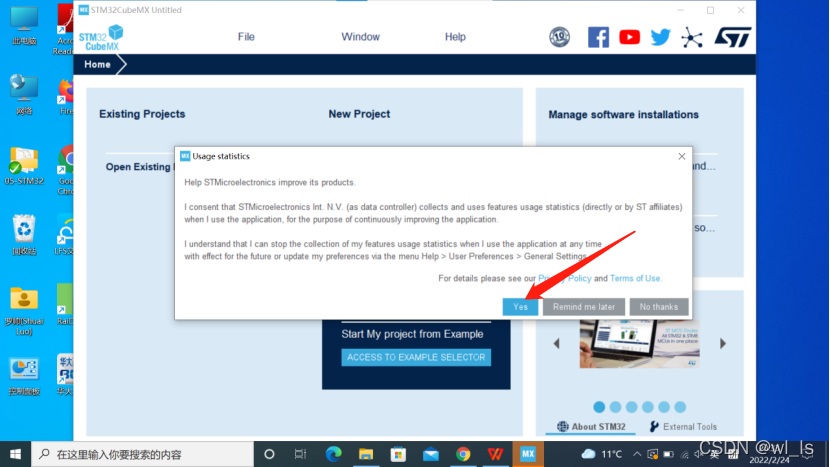Open Network desktop icon
This screenshot has height=467, width=830.
coord(24,95)
